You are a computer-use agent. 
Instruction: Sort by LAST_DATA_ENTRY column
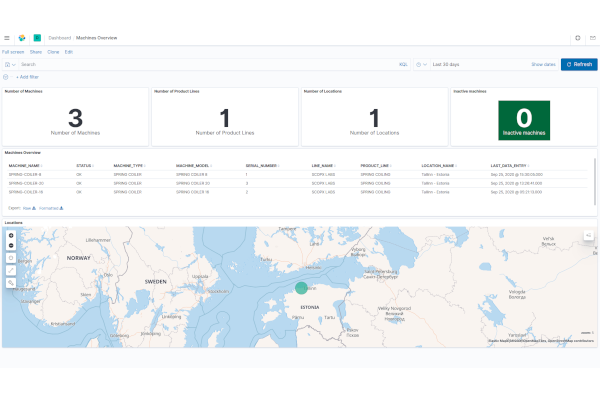tap(510, 166)
